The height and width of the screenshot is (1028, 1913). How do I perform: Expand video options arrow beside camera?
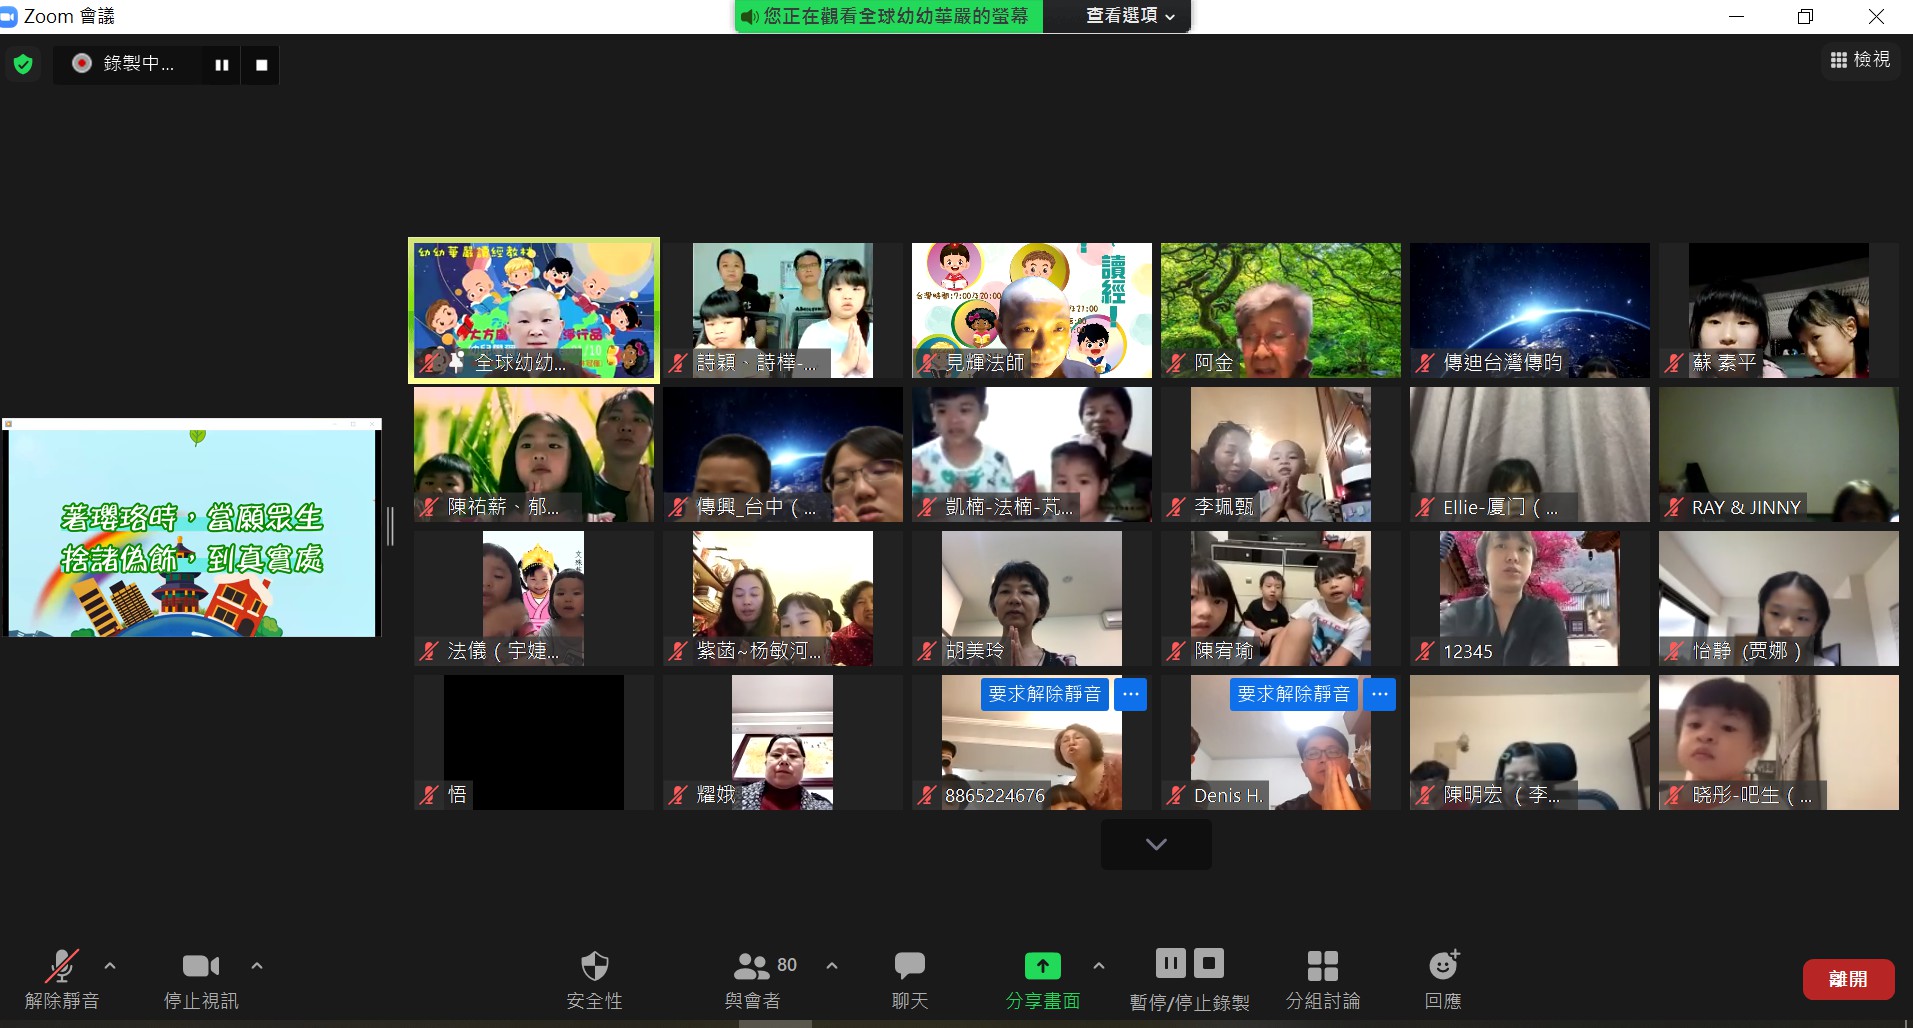pyautogui.click(x=257, y=966)
